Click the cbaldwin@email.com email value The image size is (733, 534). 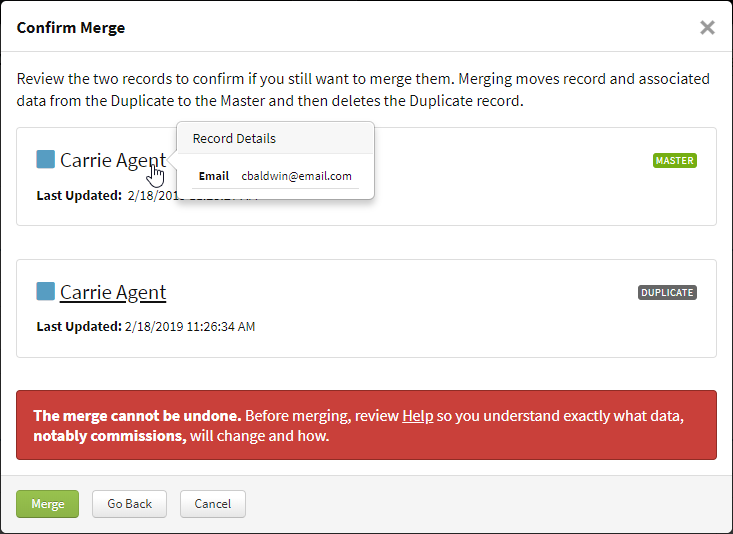pos(296,176)
